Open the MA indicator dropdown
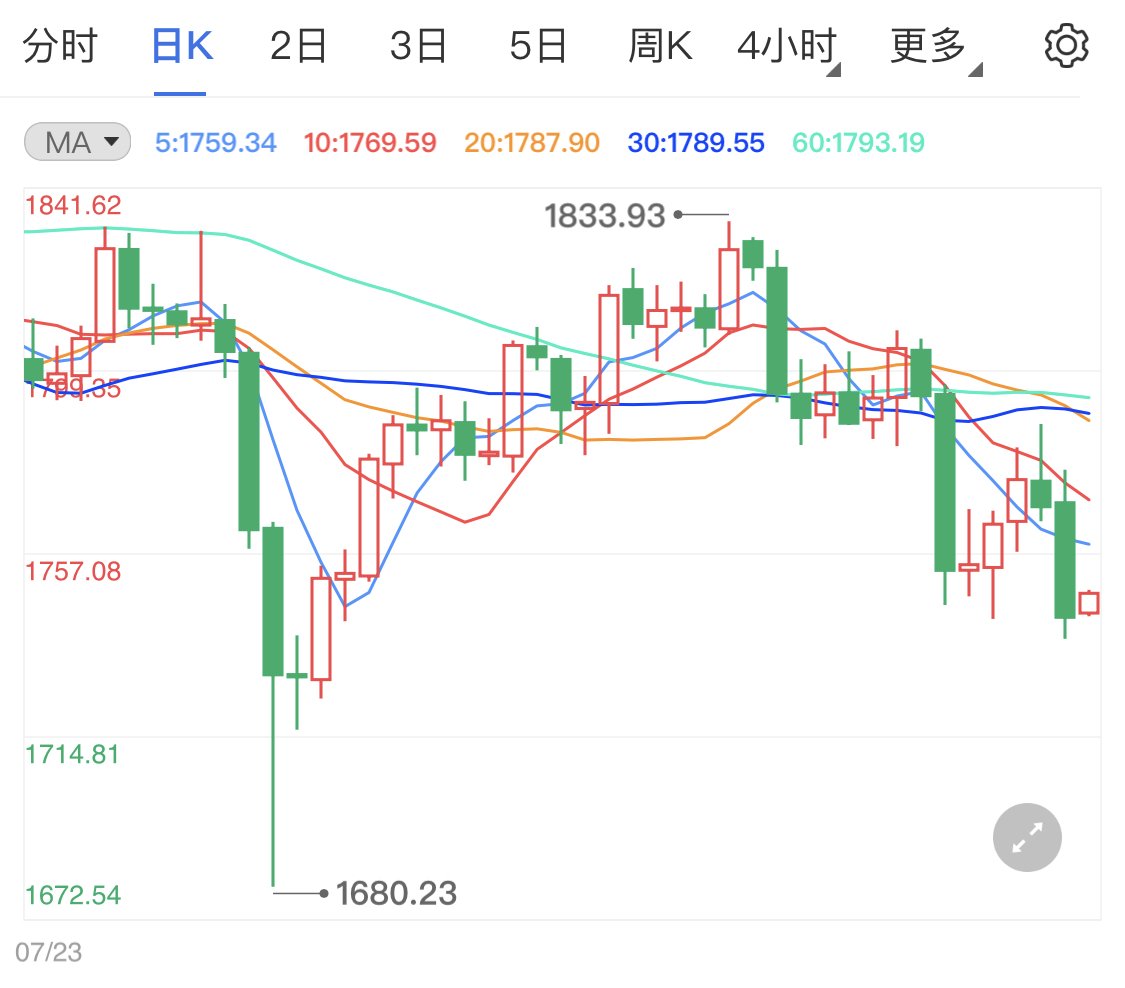The height and width of the screenshot is (988, 1125). click(x=77, y=141)
